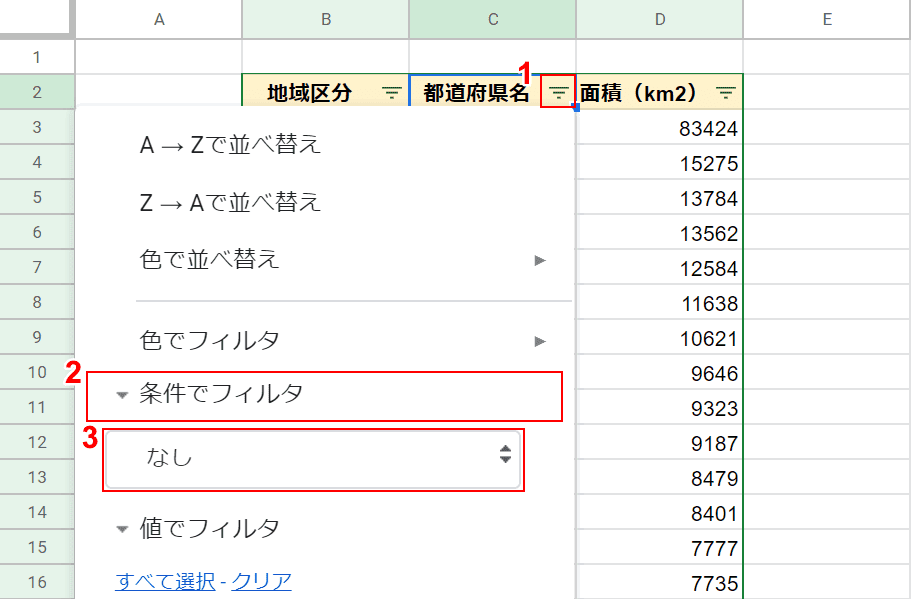This screenshot has width=911, height=599.
Task: Select the cell containing 13784
Action: click(x=659, y=197)
